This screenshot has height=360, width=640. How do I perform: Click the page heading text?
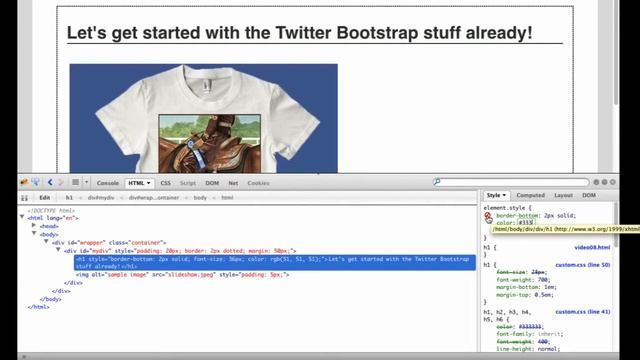point(299,33)
